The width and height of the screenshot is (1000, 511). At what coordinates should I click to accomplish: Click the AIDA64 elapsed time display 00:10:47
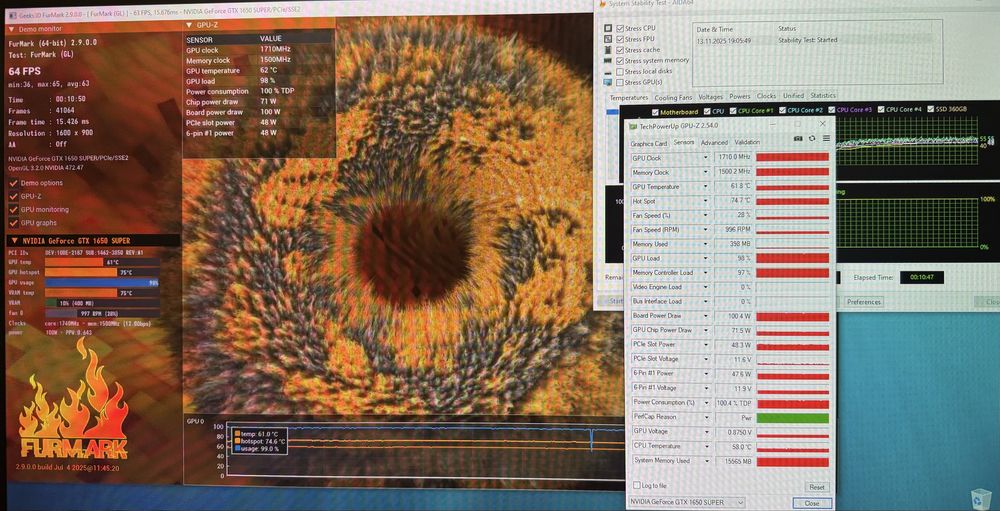[922, 278]
